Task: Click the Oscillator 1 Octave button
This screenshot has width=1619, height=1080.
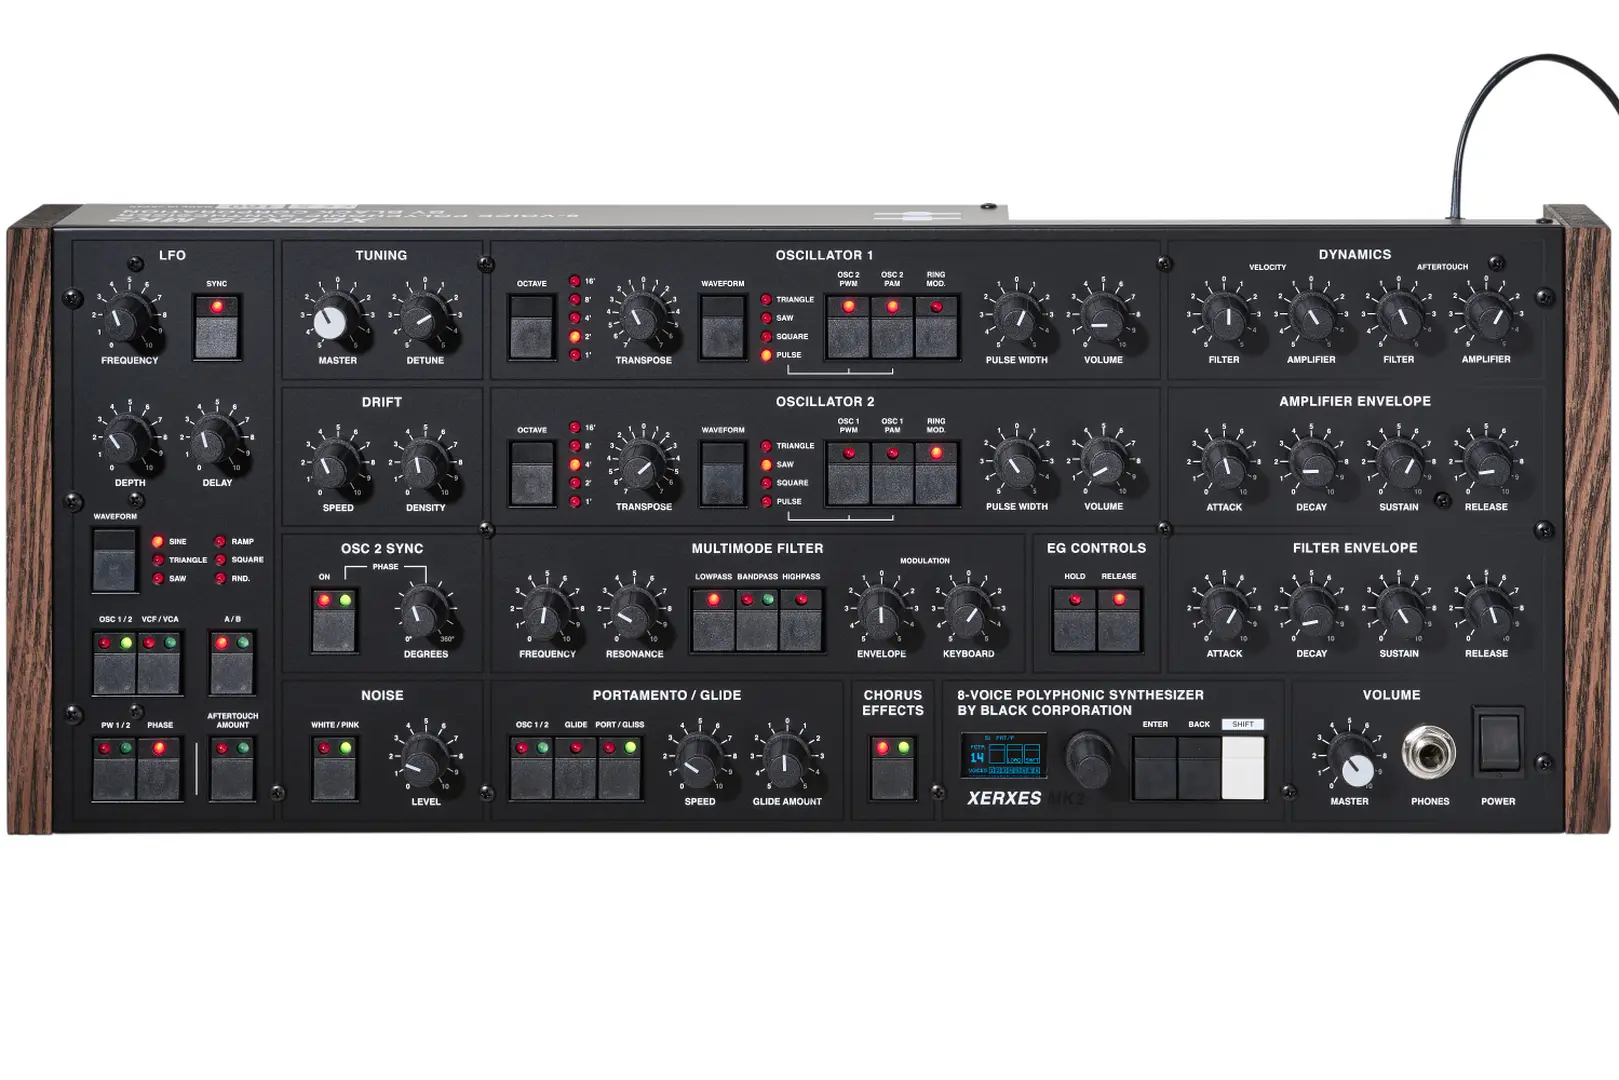Action: point(532,327)
